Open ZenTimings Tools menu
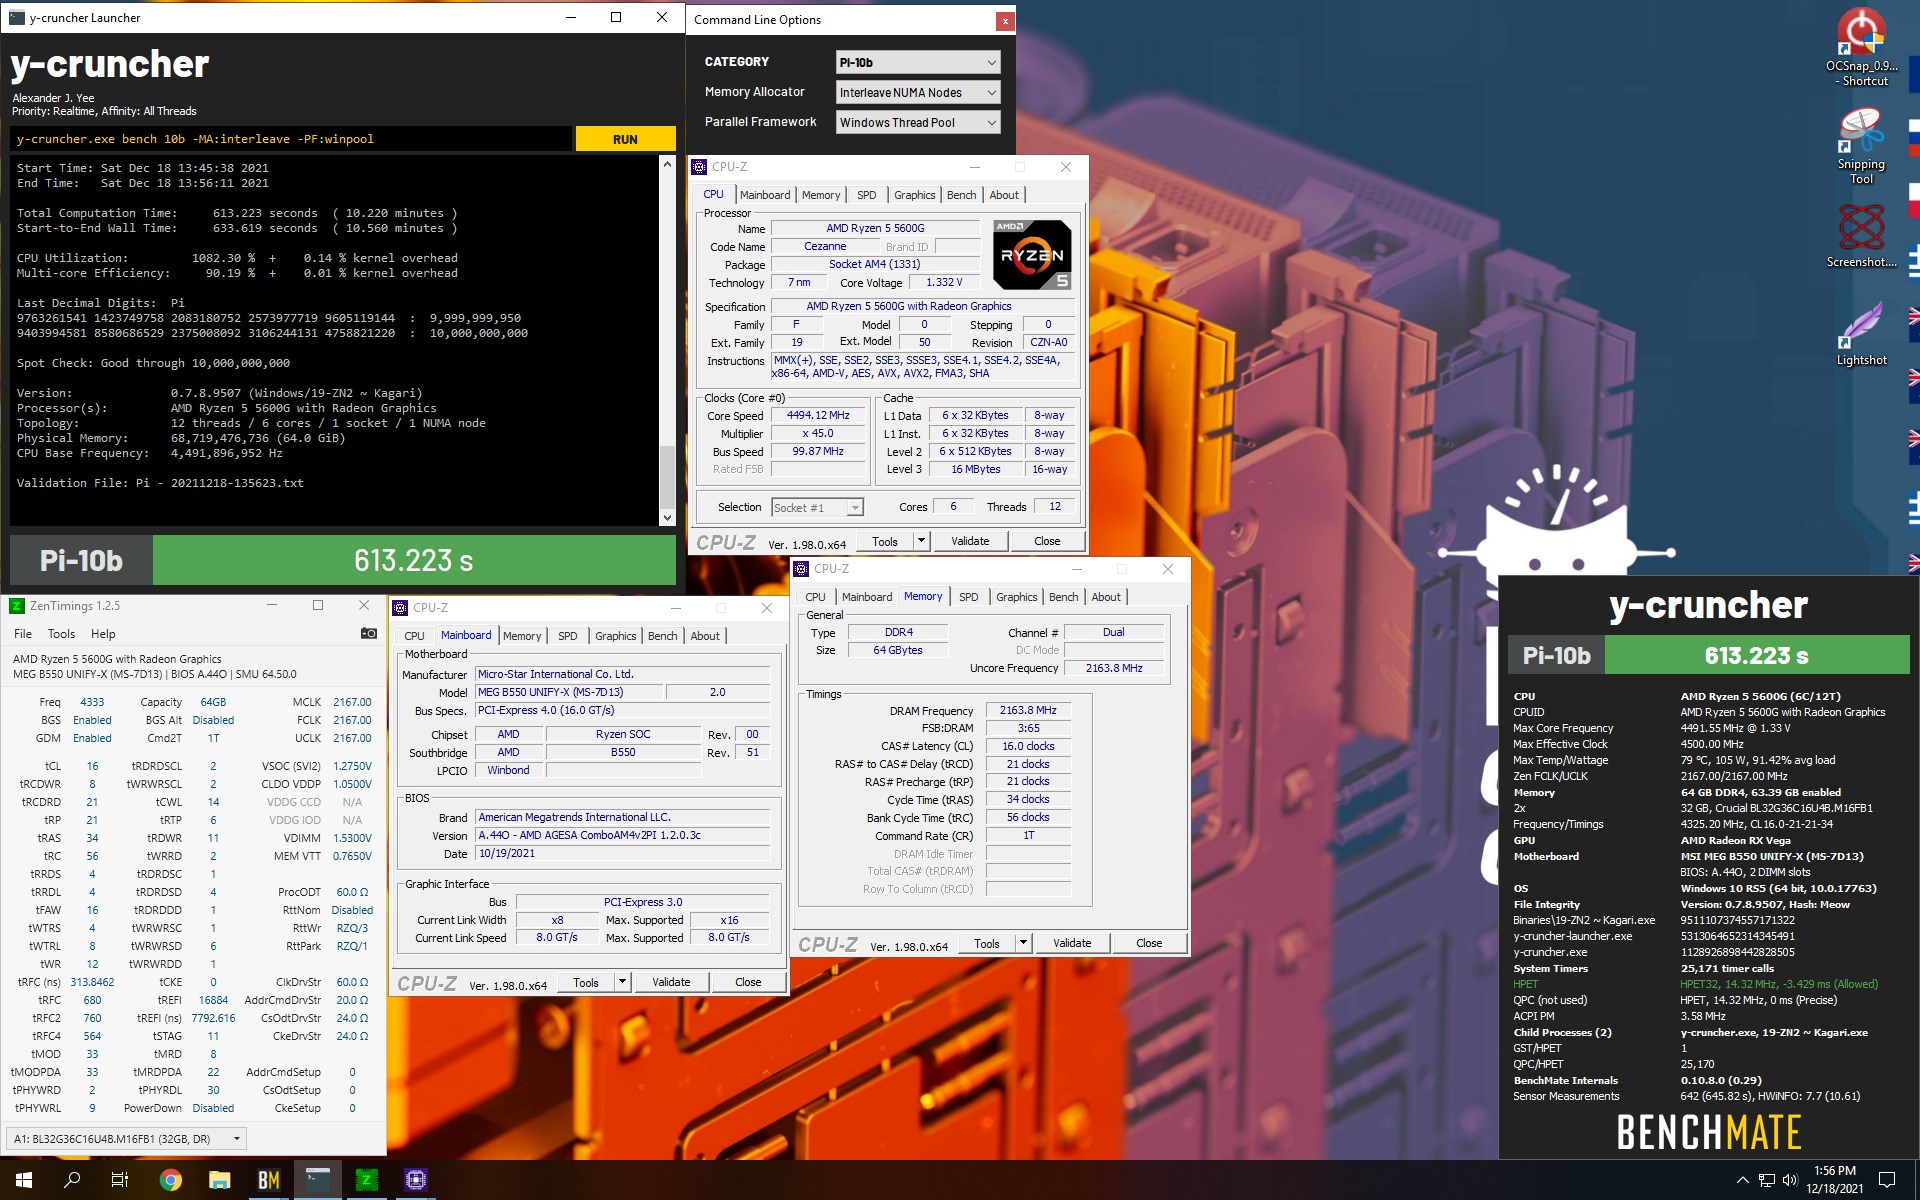The width and height of the screenshot is (1920, 1200). pos(61,633)
